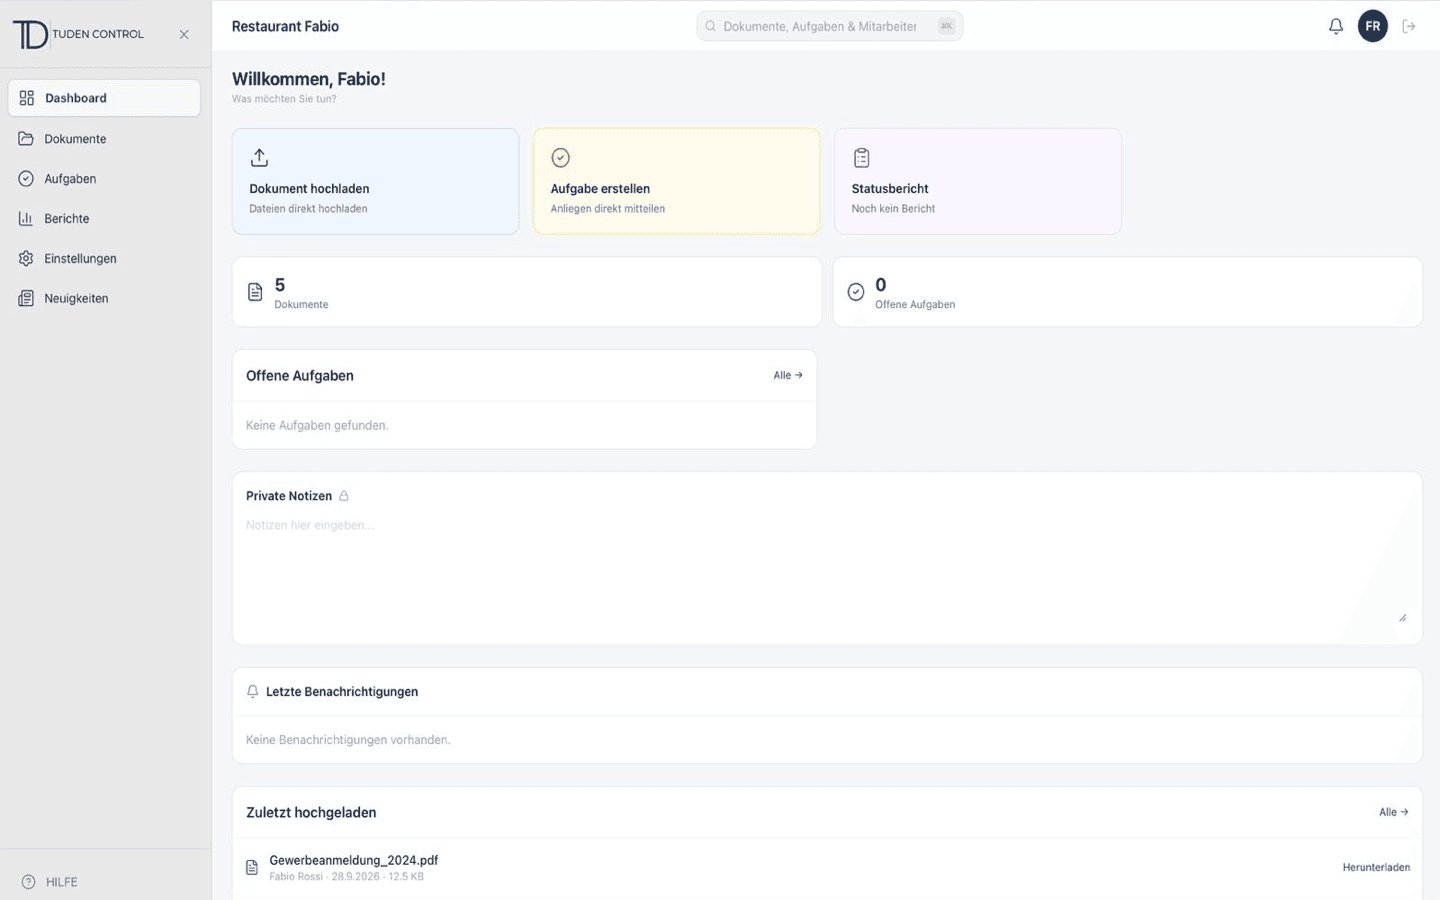The width and height of the screenshot is (1440, 900).
Task: Click the check-circle icon on Aufgabe erstellen
Action: (x=561, y=158)
